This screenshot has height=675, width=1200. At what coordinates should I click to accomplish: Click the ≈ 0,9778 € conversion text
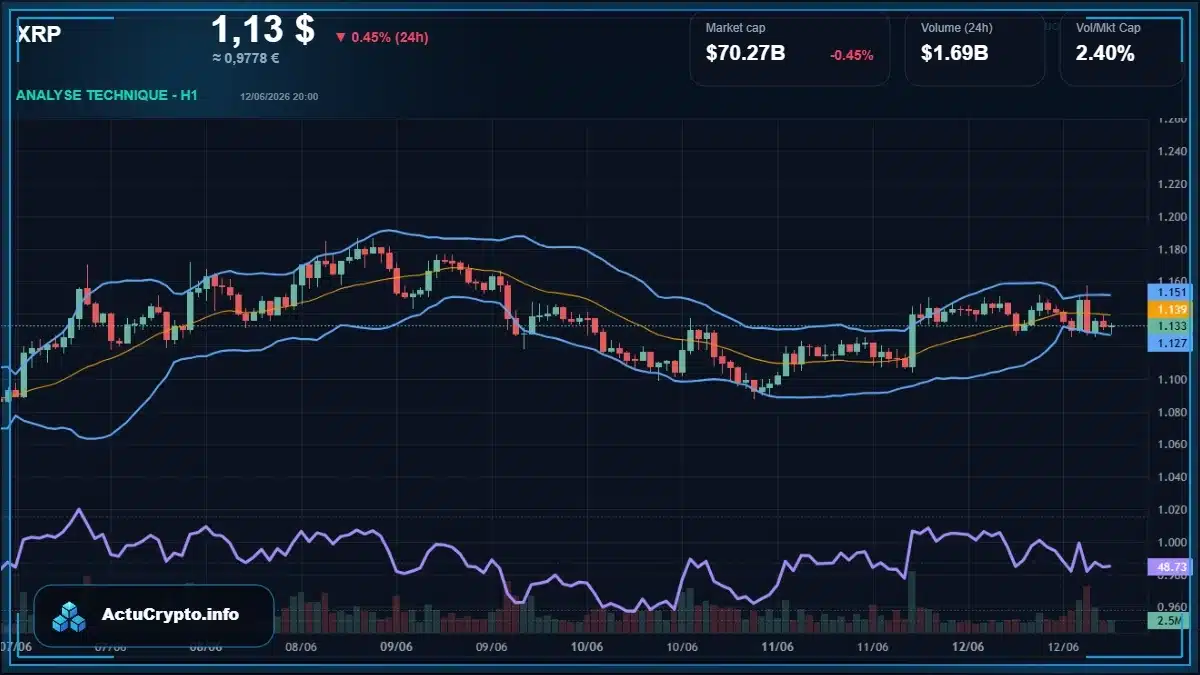click(246, 58)
